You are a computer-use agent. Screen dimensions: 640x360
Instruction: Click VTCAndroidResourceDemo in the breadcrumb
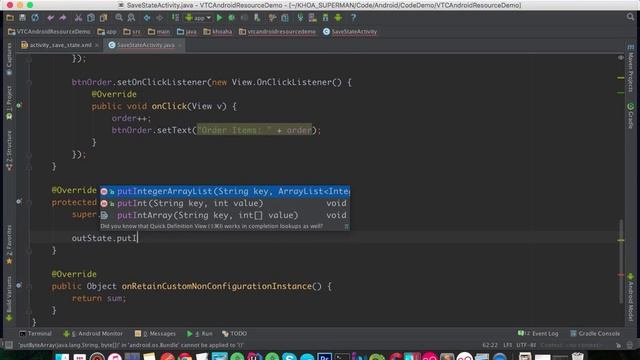coord(49,32)
